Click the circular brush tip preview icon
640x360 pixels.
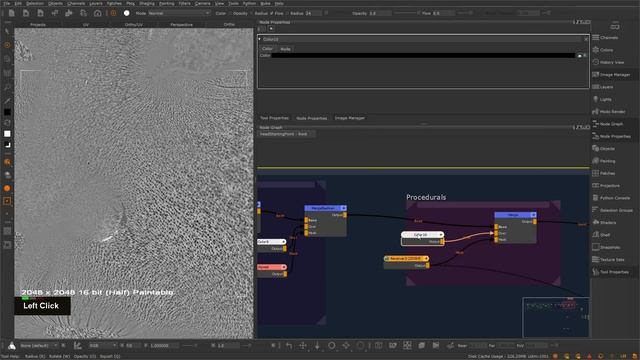point(127,13)
